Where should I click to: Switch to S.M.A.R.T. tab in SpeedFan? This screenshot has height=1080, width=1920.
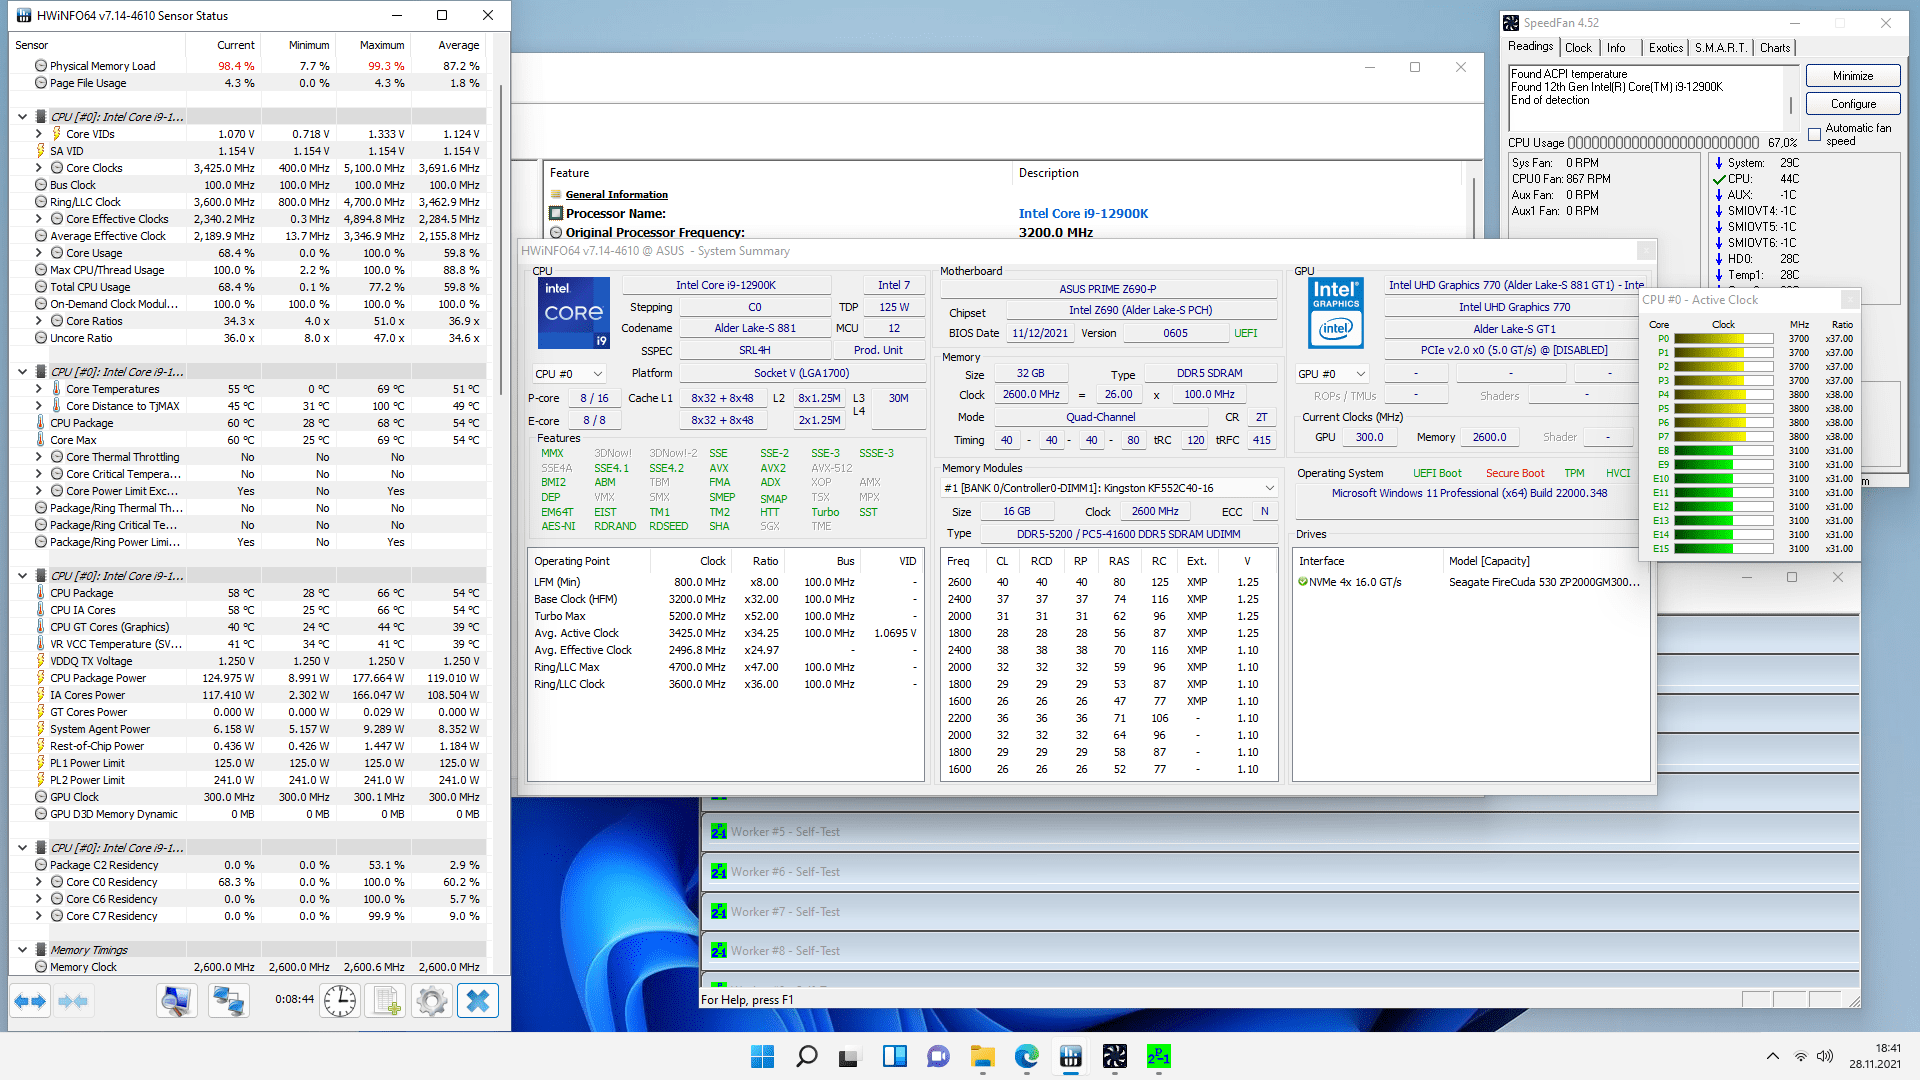coord(1720,48)
